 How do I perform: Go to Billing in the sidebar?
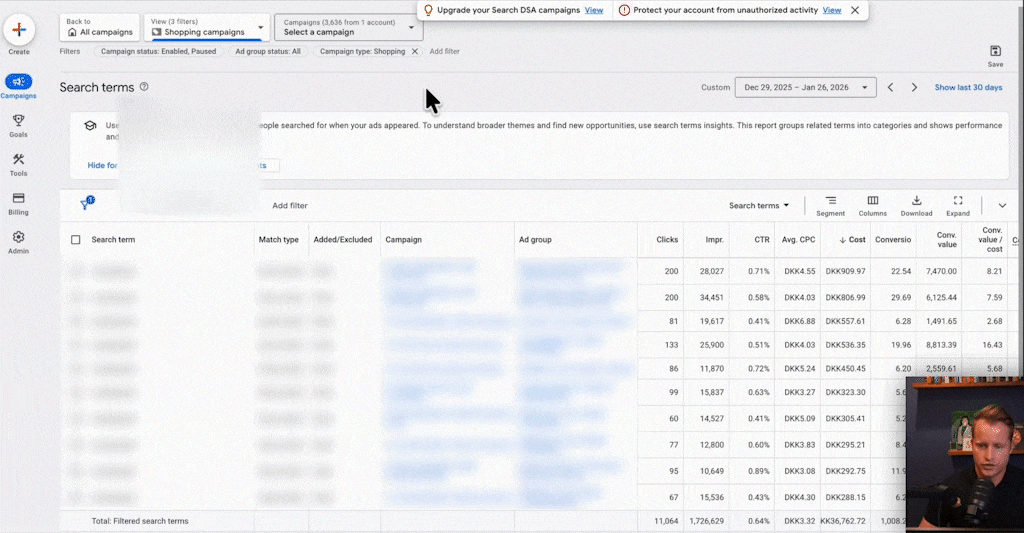click(x=18, y=203)
